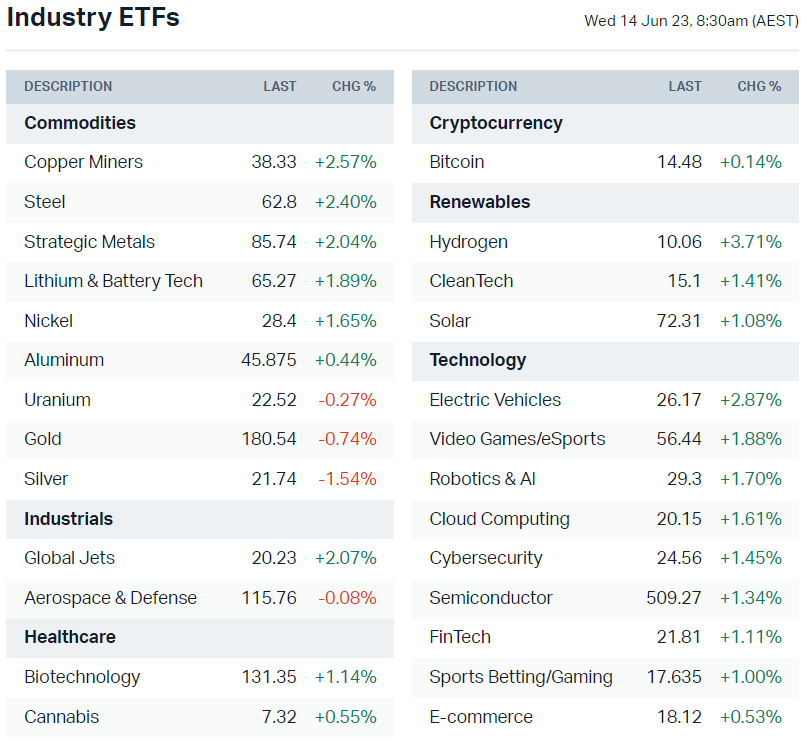807x741 pixels.
Task: Select the Gold ETF row
Action: tap(43, 439)
